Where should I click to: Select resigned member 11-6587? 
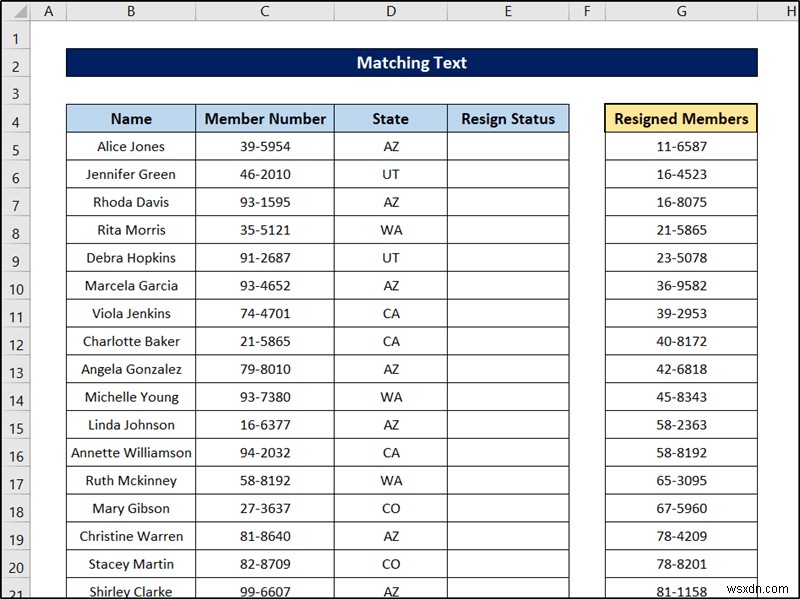click(680, 146)
